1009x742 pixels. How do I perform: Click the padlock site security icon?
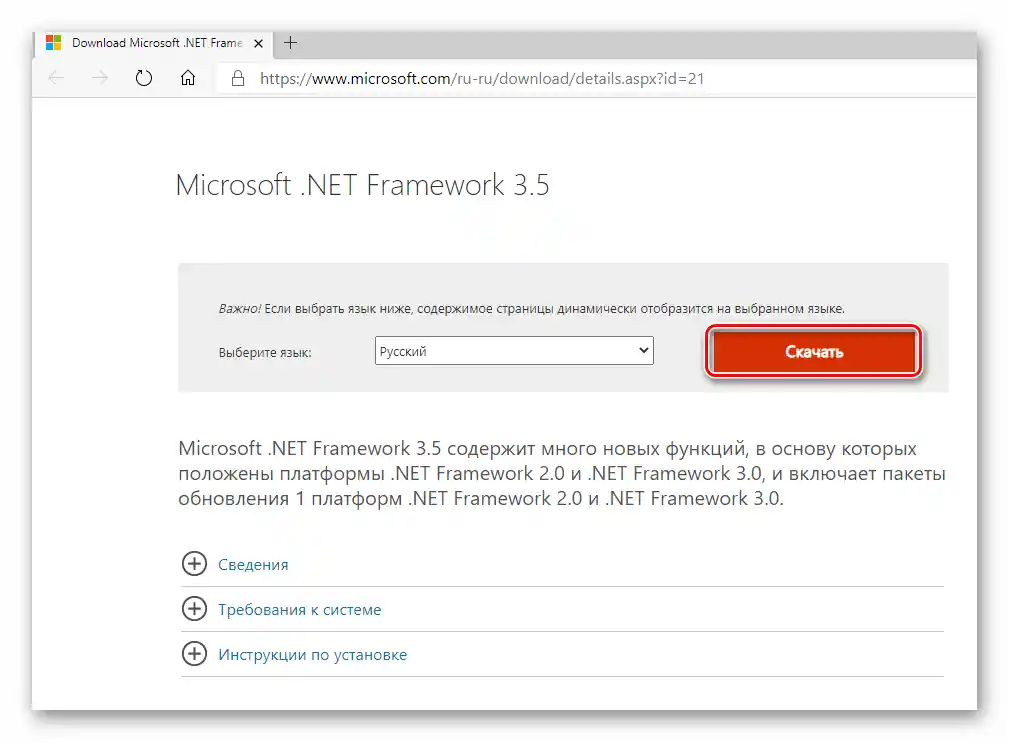click(x=238, y=79)
